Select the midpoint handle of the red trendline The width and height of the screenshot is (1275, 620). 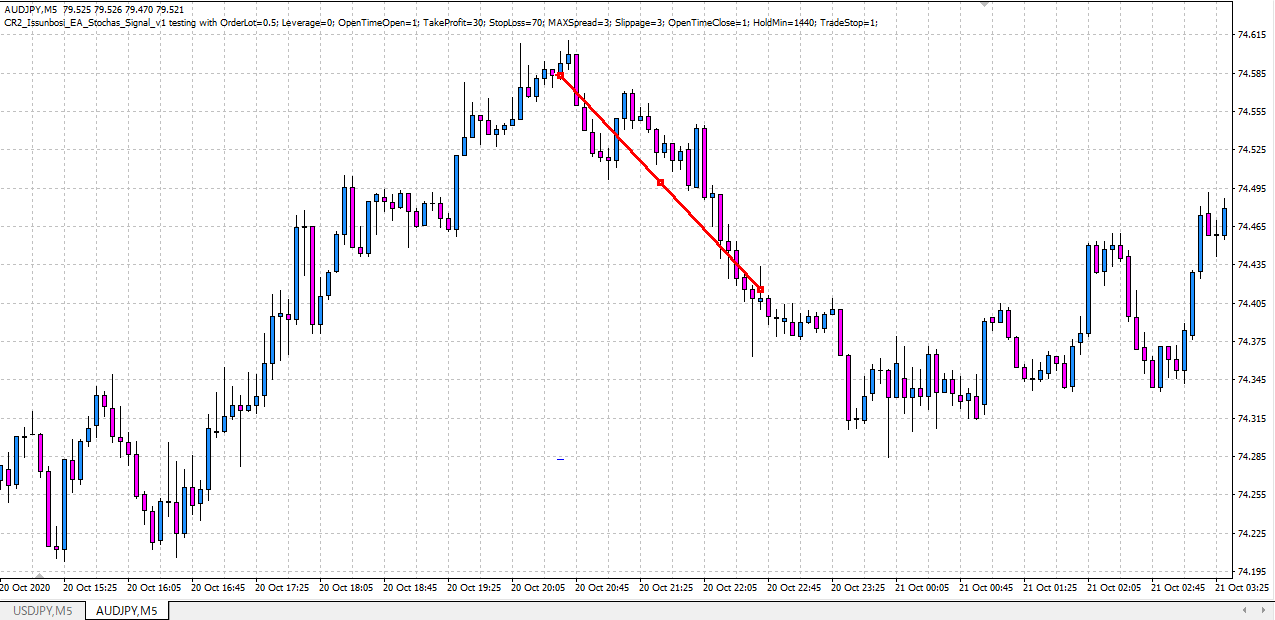click(x=660, y=181)
